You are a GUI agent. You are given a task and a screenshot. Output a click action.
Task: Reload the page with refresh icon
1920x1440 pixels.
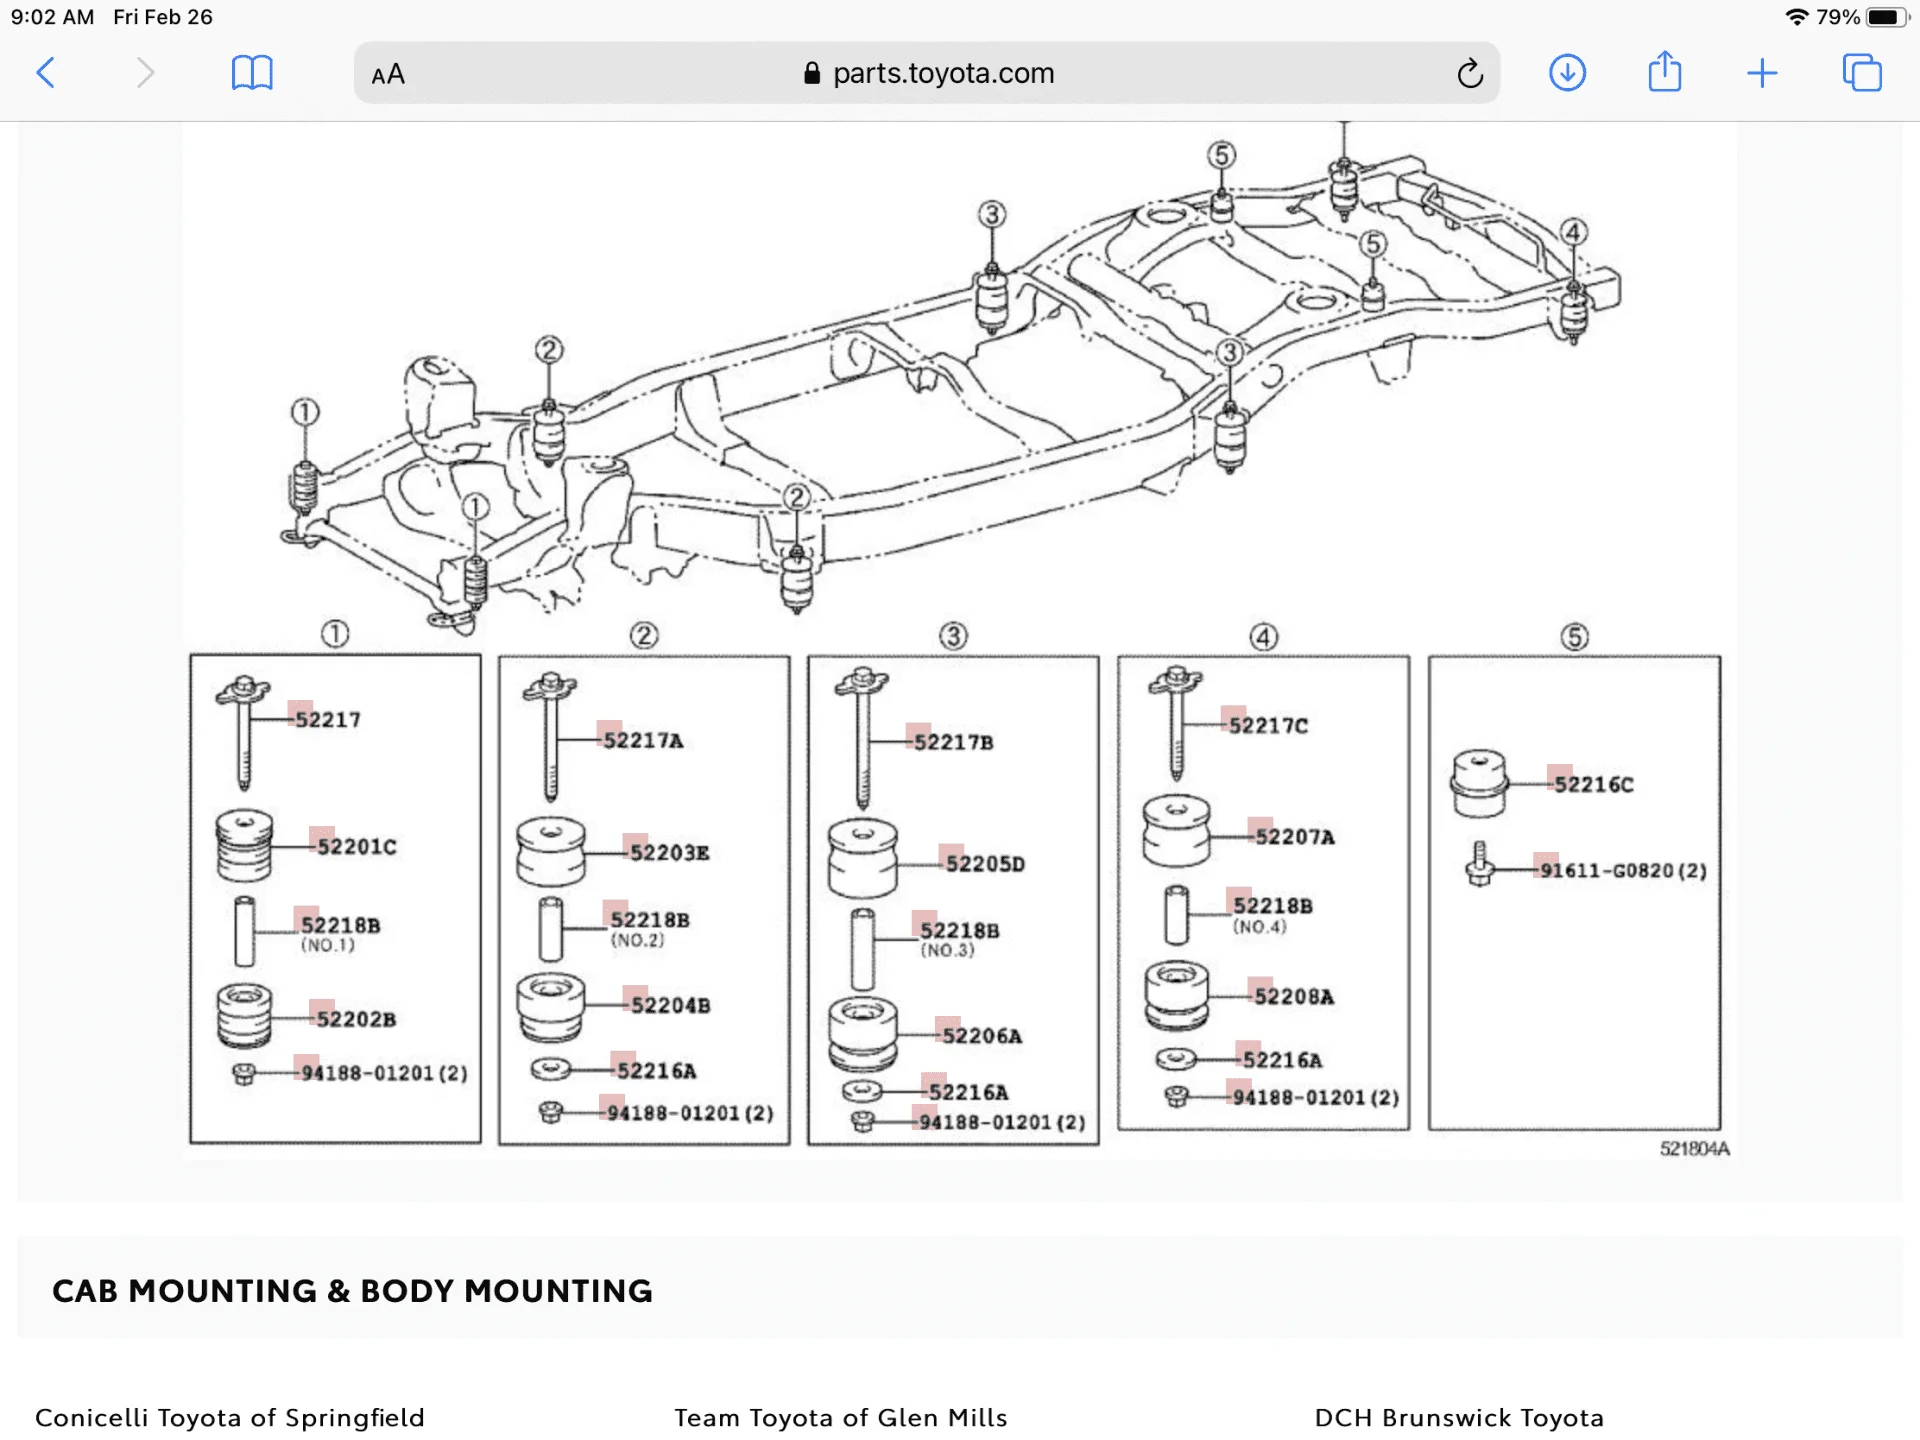coord(1469,73)
